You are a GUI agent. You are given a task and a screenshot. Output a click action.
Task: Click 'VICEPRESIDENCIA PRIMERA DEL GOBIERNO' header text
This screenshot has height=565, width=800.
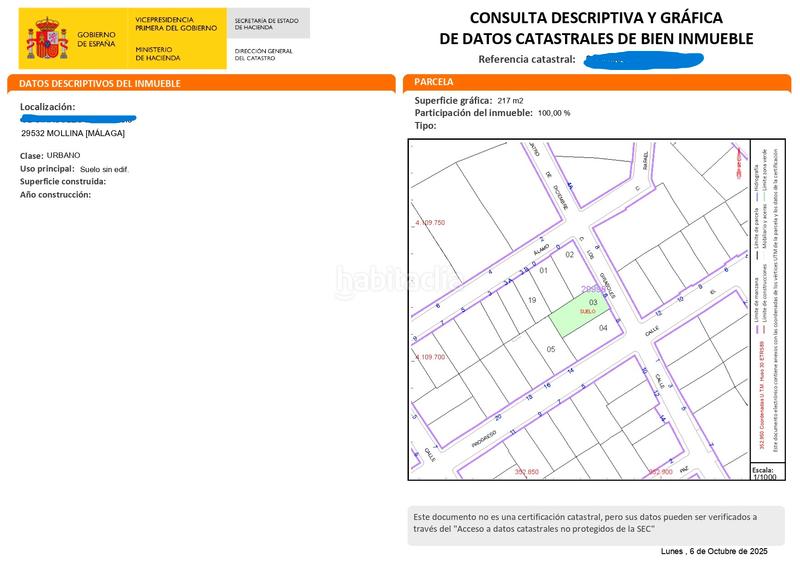point(176,24)
